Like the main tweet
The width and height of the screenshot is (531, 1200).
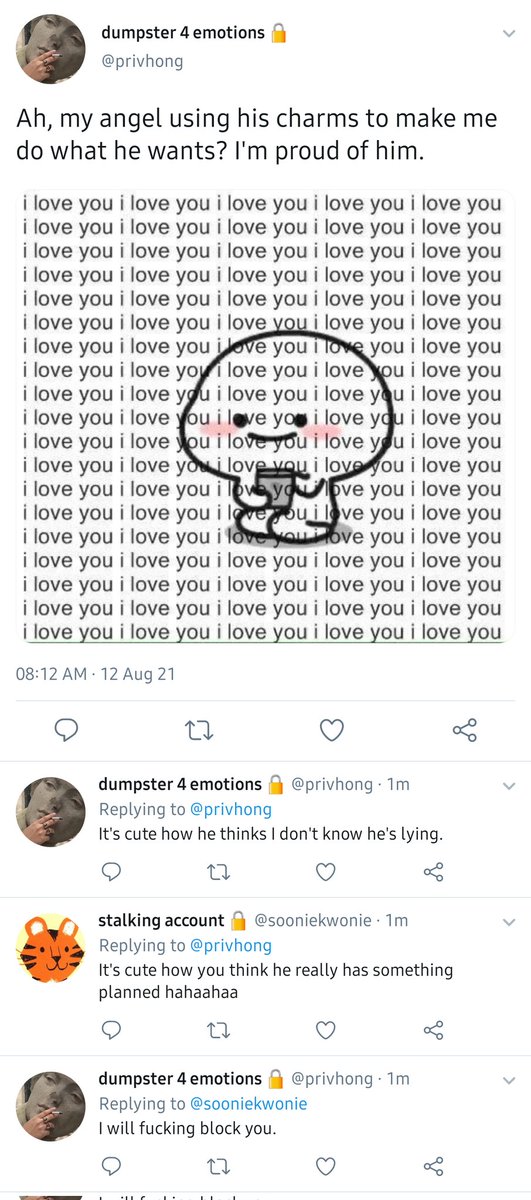point(332,731)
